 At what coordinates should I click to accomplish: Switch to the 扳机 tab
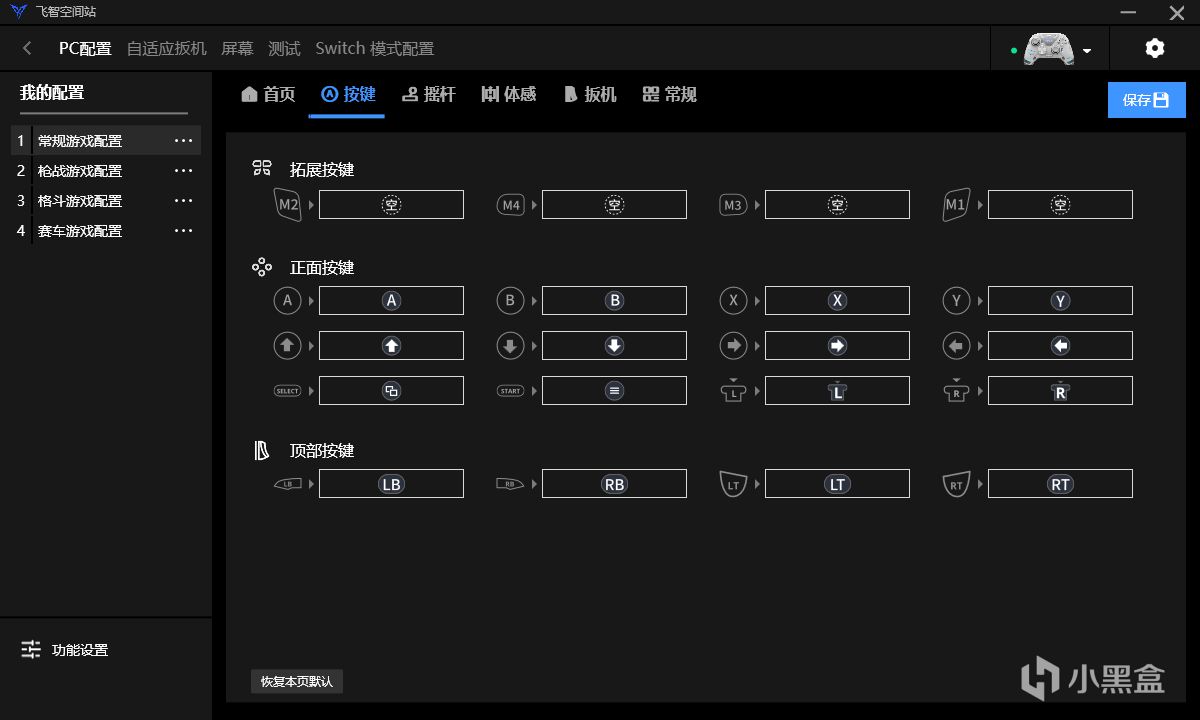(590, 95)
